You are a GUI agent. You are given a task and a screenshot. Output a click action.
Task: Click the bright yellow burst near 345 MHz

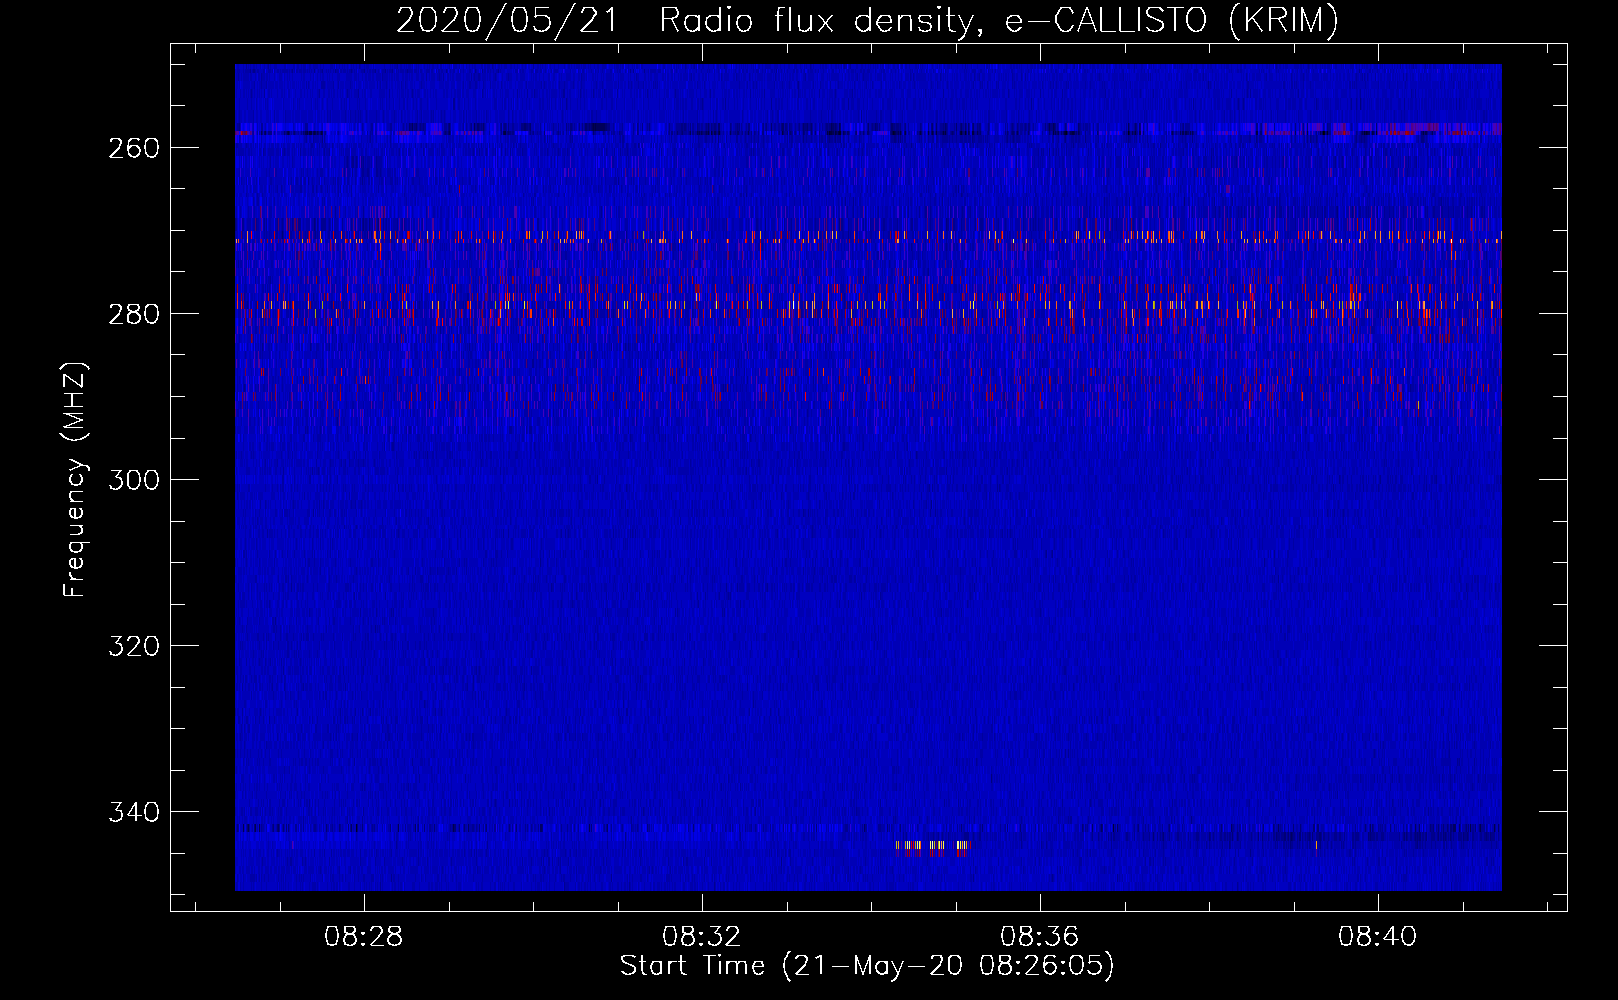(x=933, y=847)
